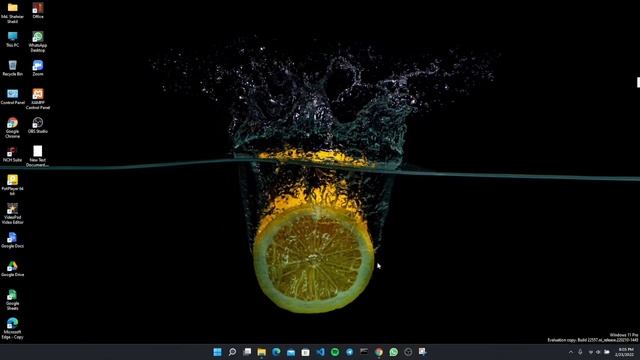Select the New Text Document file
The image size is (640, 360).
[x=38, y=156]
